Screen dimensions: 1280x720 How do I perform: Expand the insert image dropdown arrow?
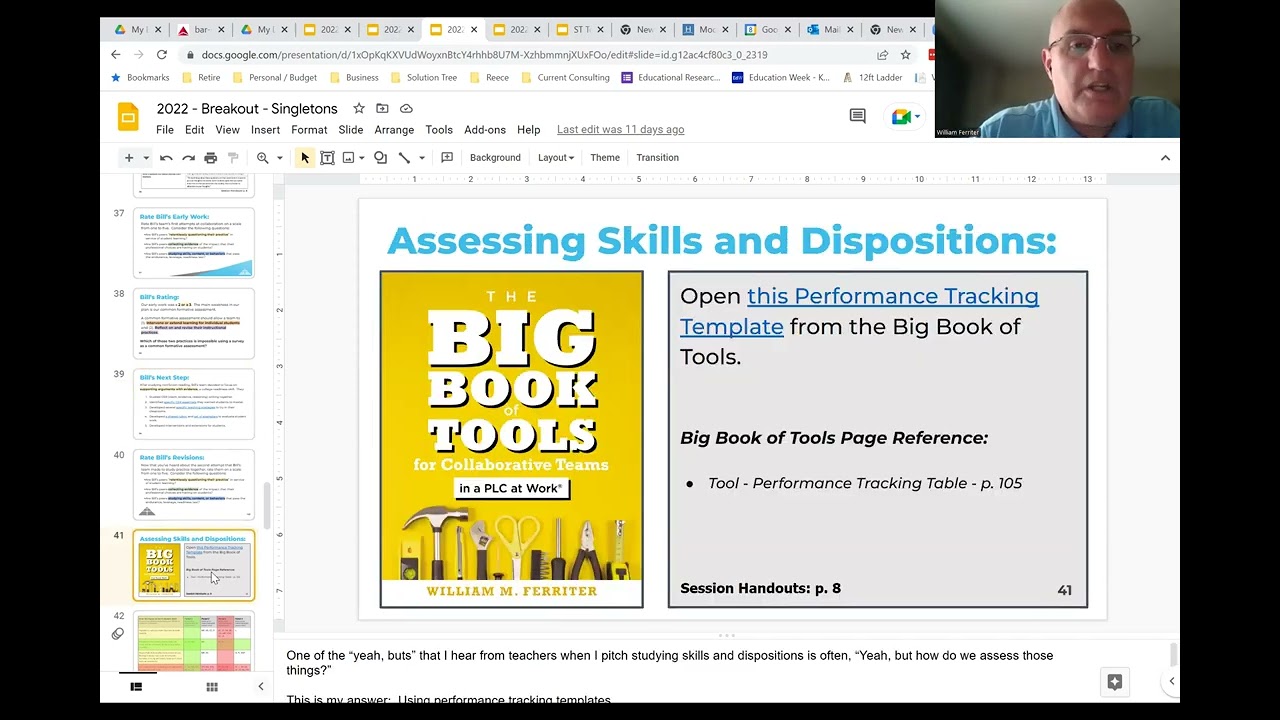pos(362,158)
